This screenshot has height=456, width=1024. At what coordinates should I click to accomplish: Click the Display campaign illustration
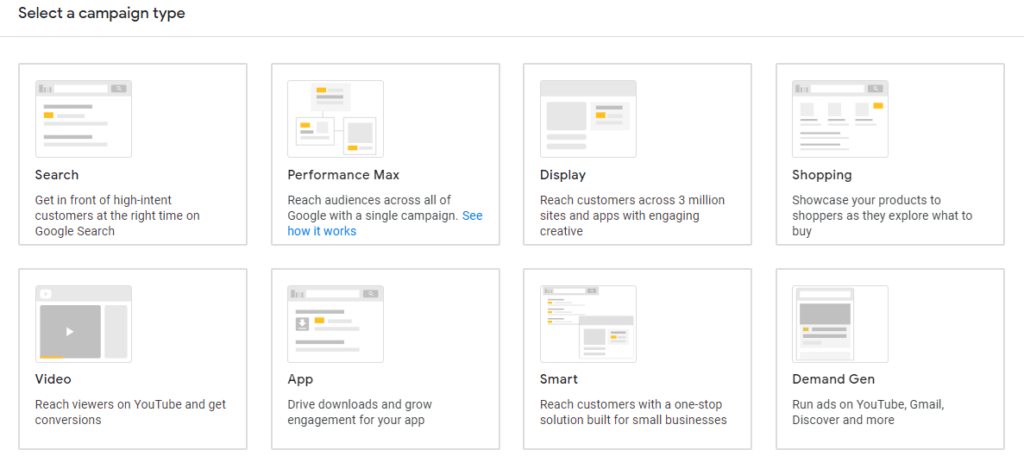[588, 119]
